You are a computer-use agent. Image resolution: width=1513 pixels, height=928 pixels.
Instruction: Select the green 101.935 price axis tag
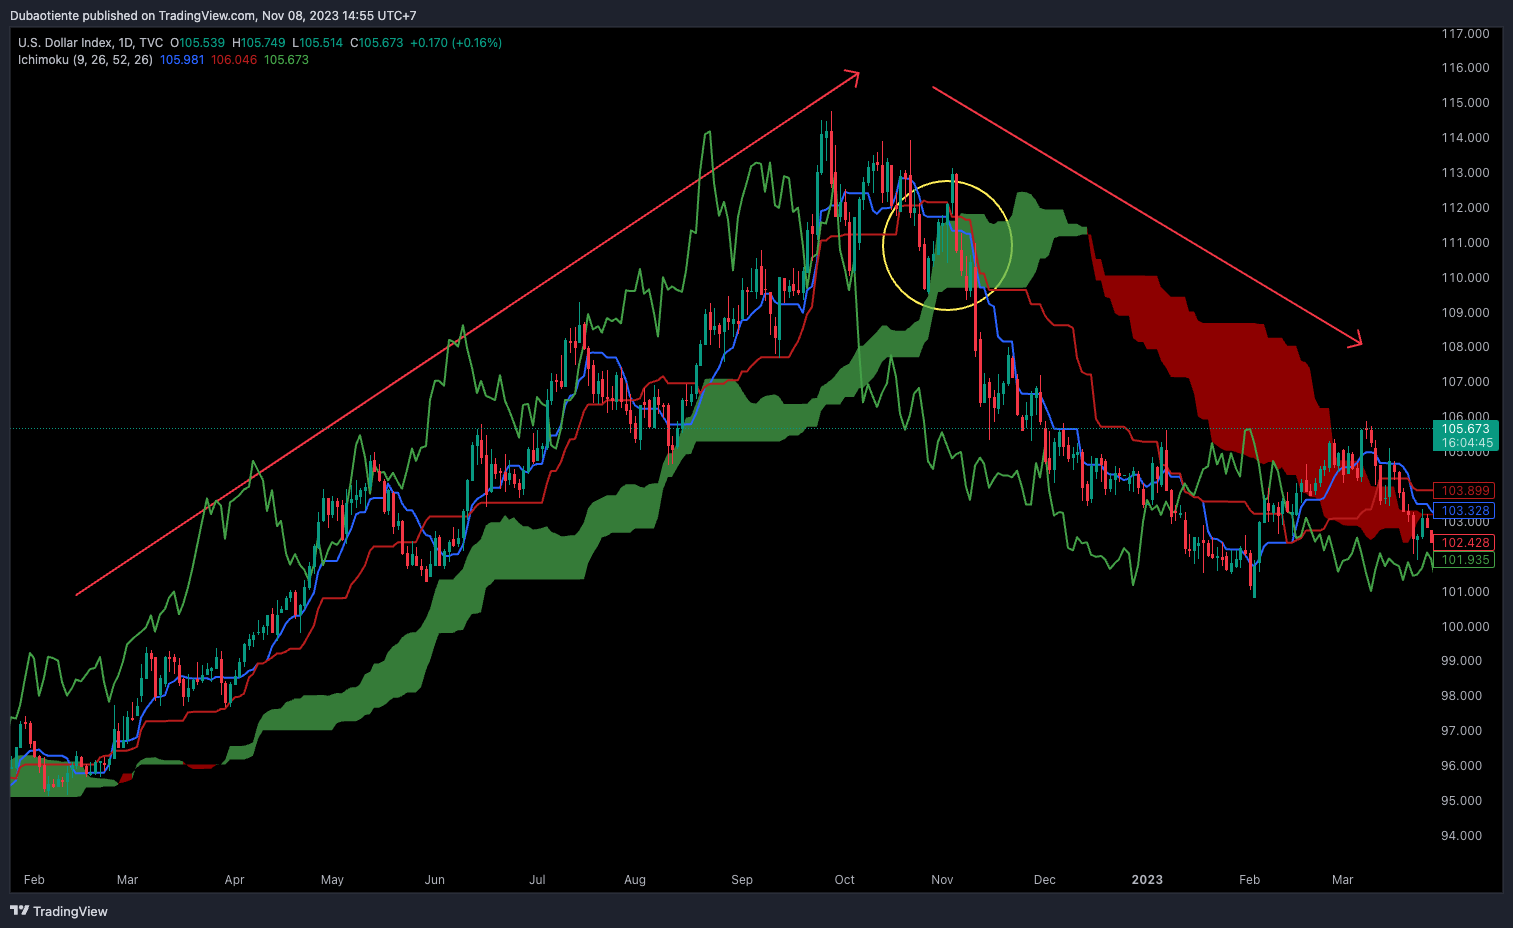[1466, 560]
